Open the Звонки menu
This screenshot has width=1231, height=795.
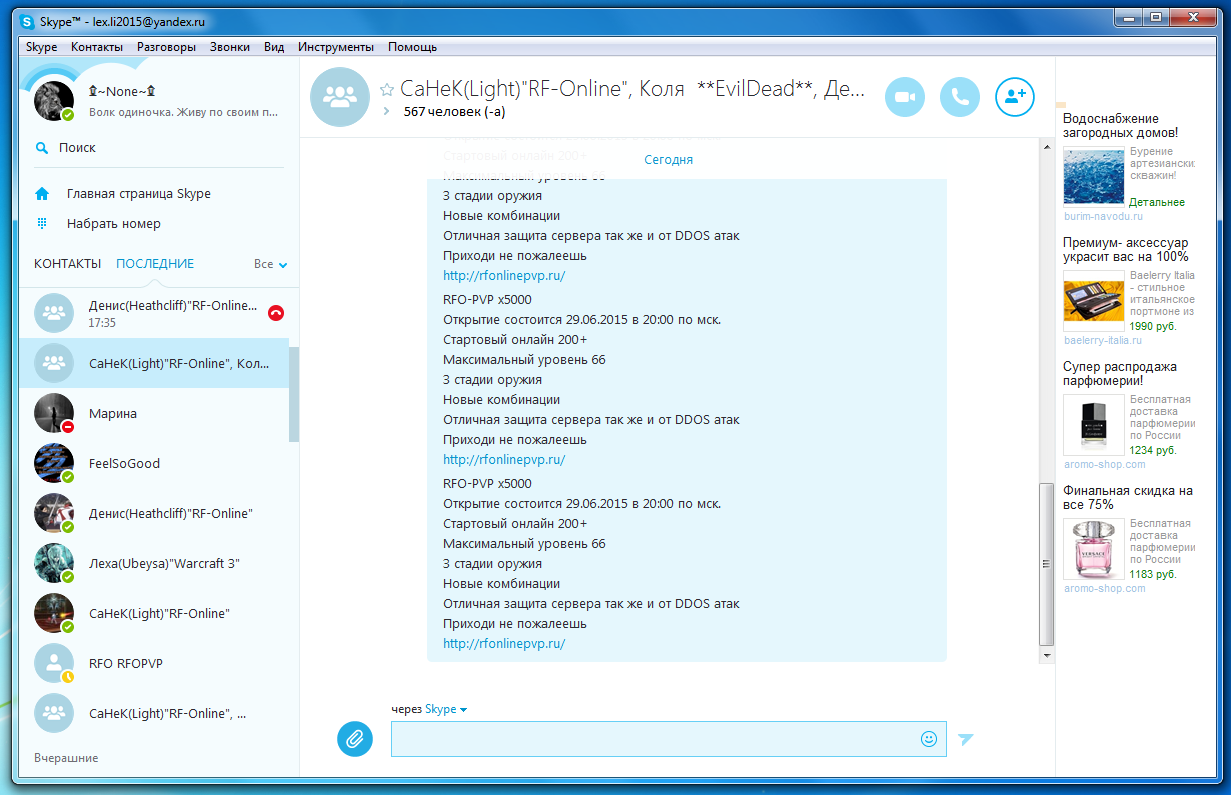[230, 47]
